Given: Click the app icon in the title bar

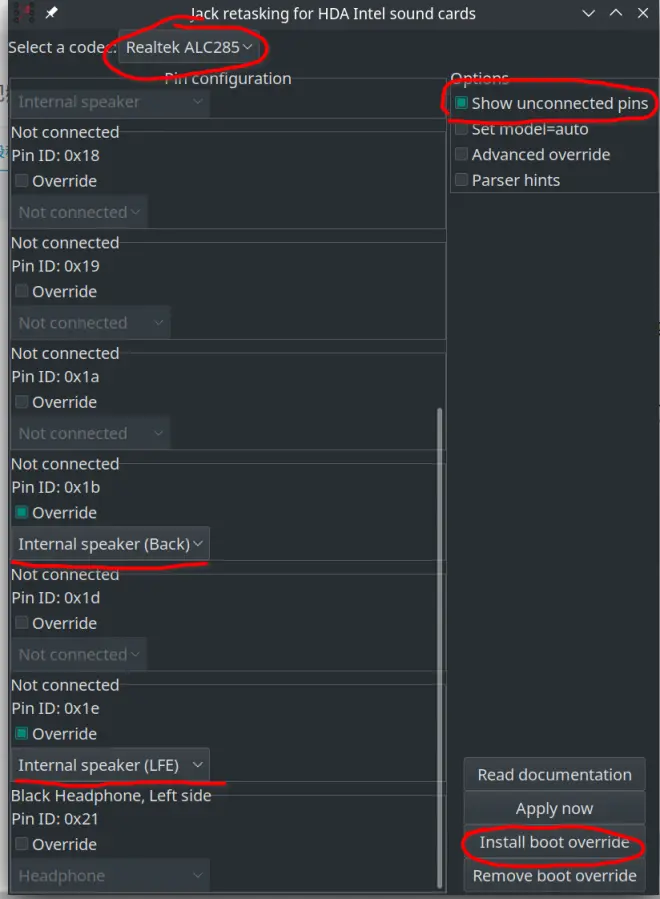Looking at the screenshot, I should coord(22,12).
